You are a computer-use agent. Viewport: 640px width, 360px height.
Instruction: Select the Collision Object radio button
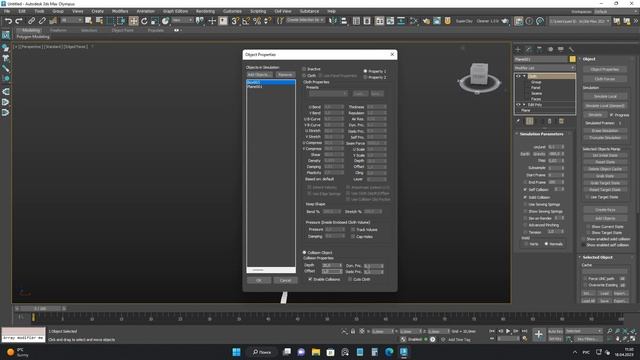coord(304,253)
